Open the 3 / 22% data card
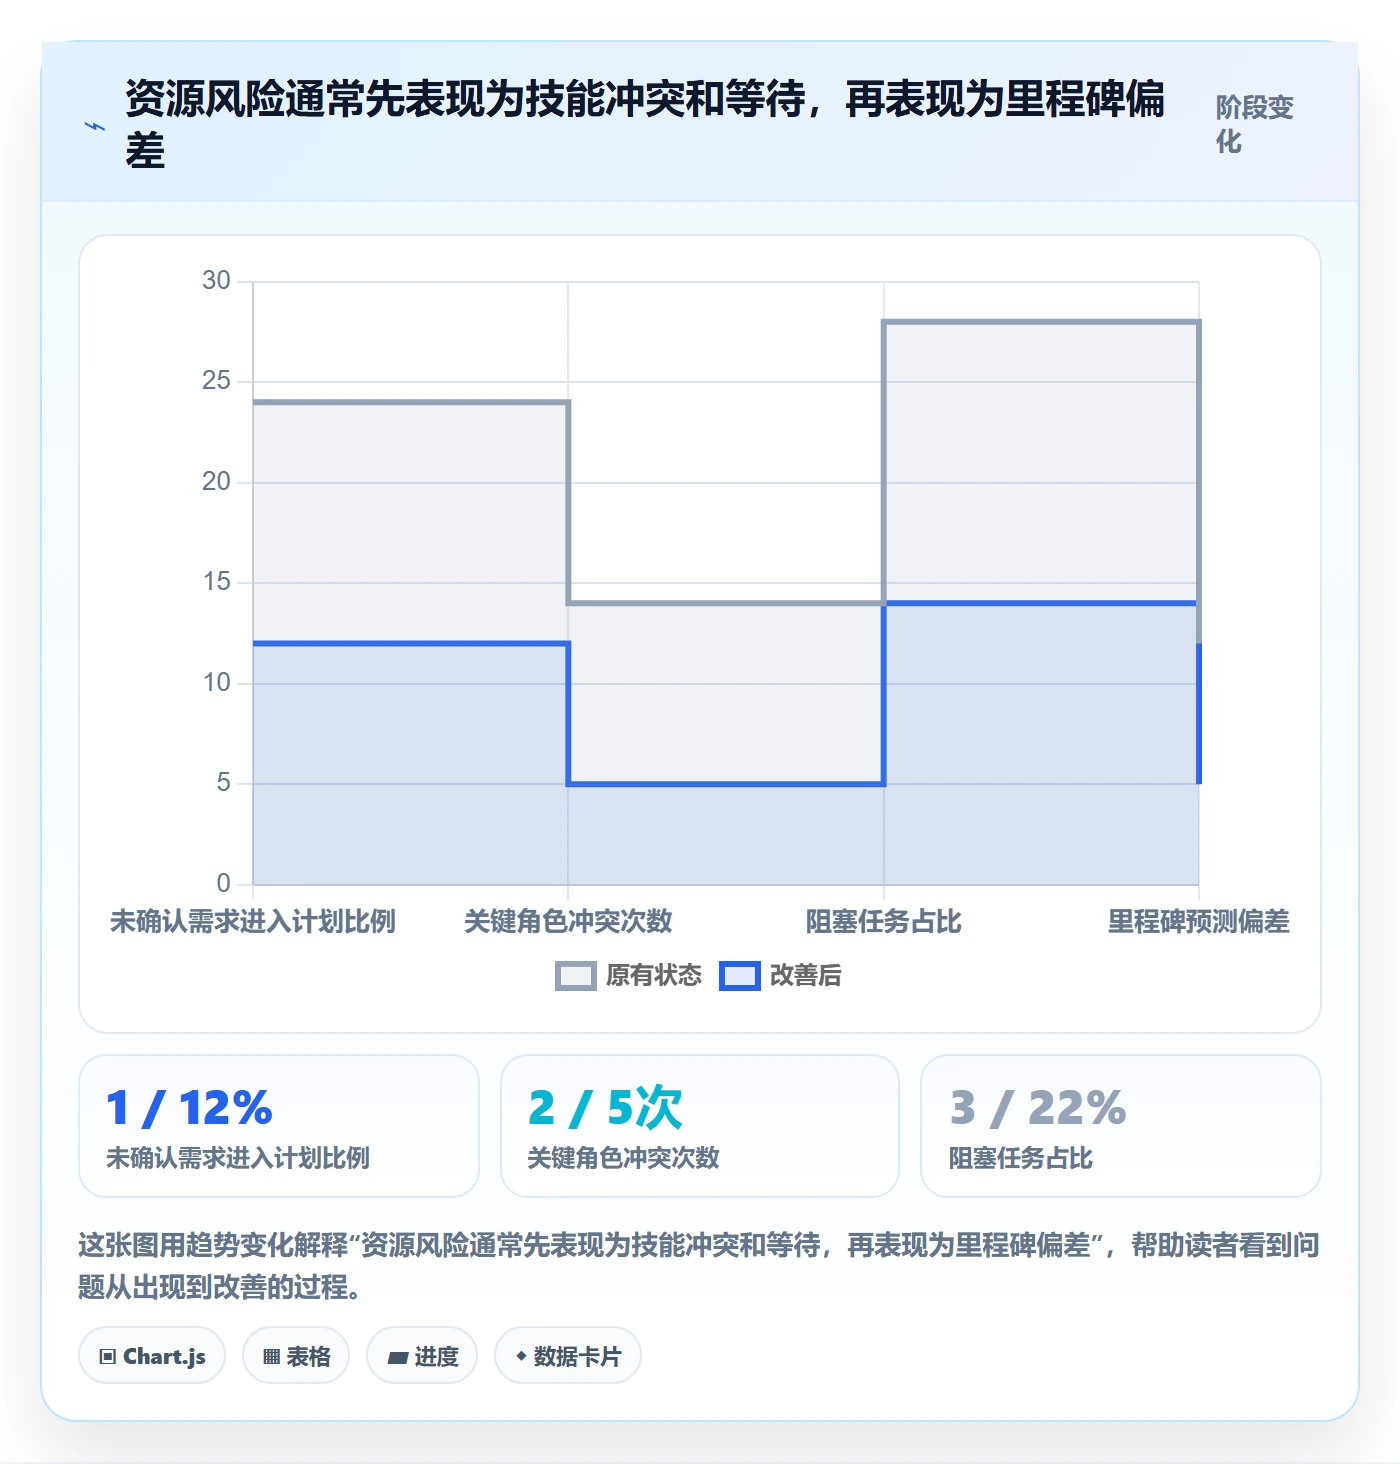This screenshot has width=1400, height=1464. click(x=1121, y=1126)
